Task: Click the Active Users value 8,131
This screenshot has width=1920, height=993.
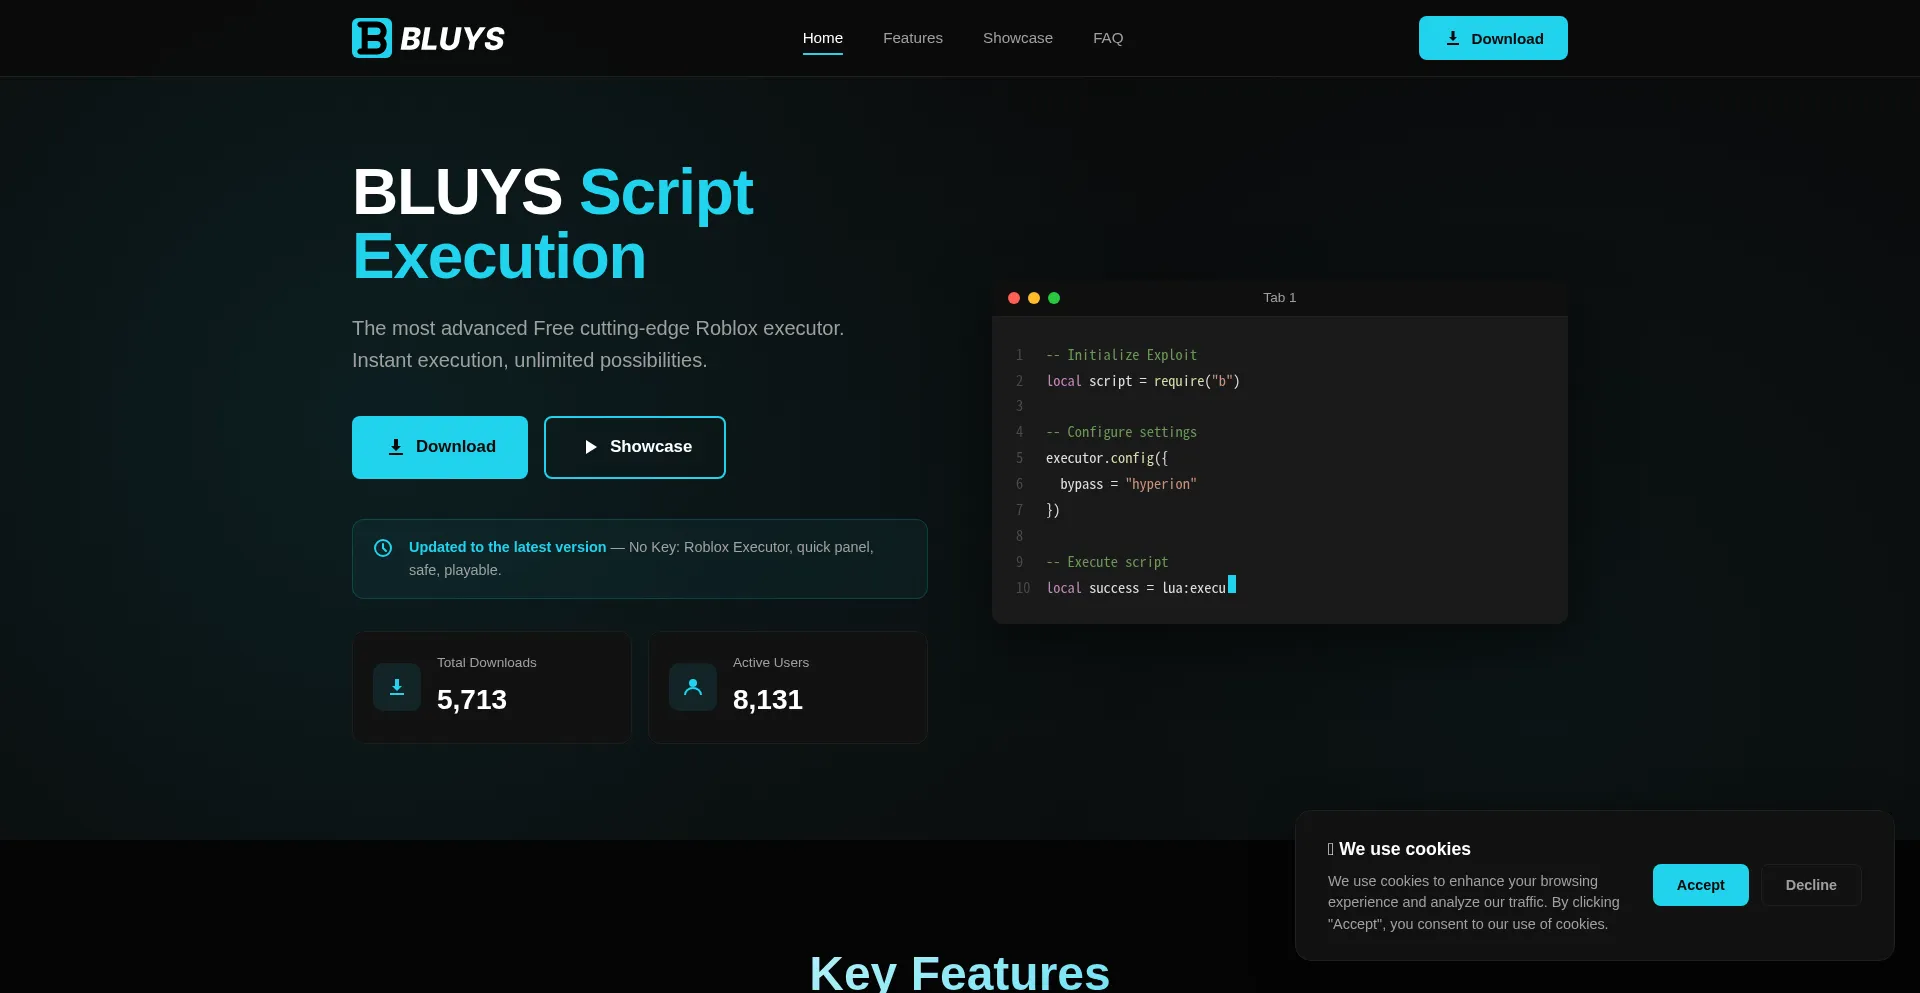Action: [x=768, y=700]
